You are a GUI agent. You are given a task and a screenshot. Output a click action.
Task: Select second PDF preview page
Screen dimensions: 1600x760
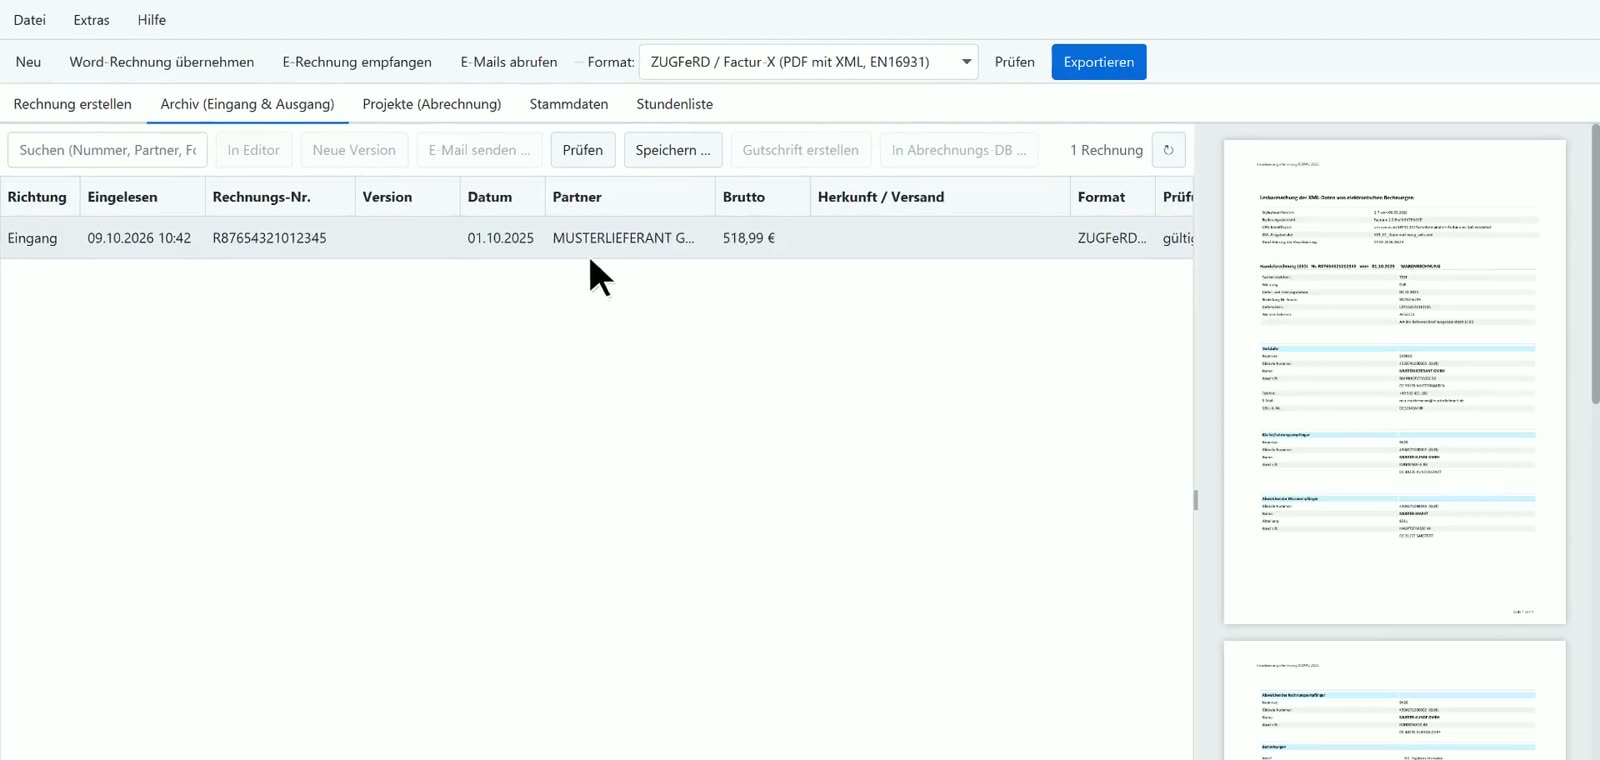tap(1395, 701)
